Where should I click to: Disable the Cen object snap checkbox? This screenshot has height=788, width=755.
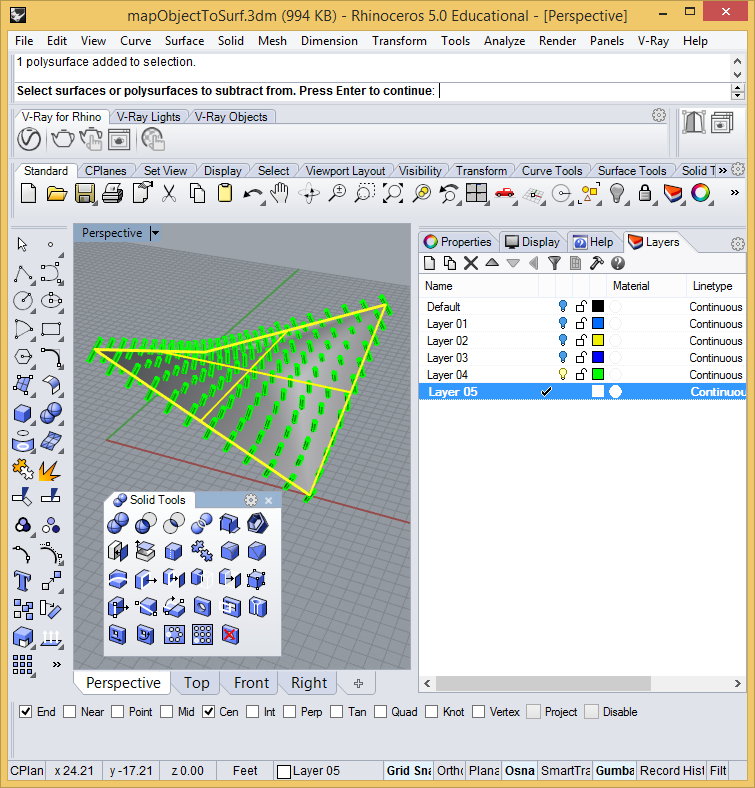pyautogui.click(x=209, y=712)
